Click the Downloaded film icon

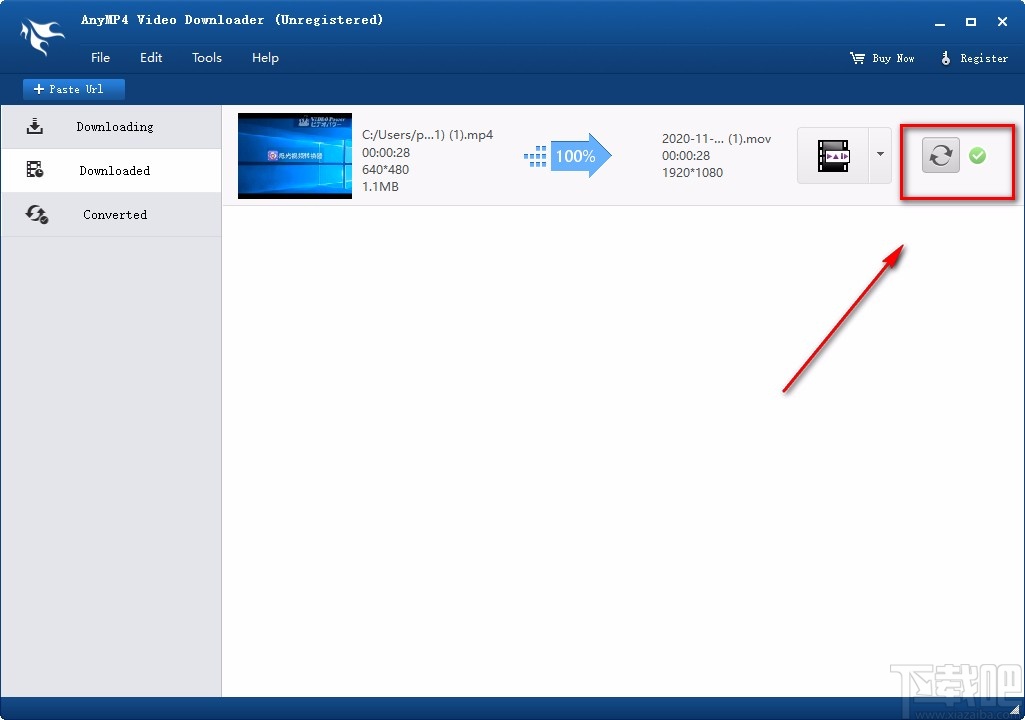coord(35,170)
